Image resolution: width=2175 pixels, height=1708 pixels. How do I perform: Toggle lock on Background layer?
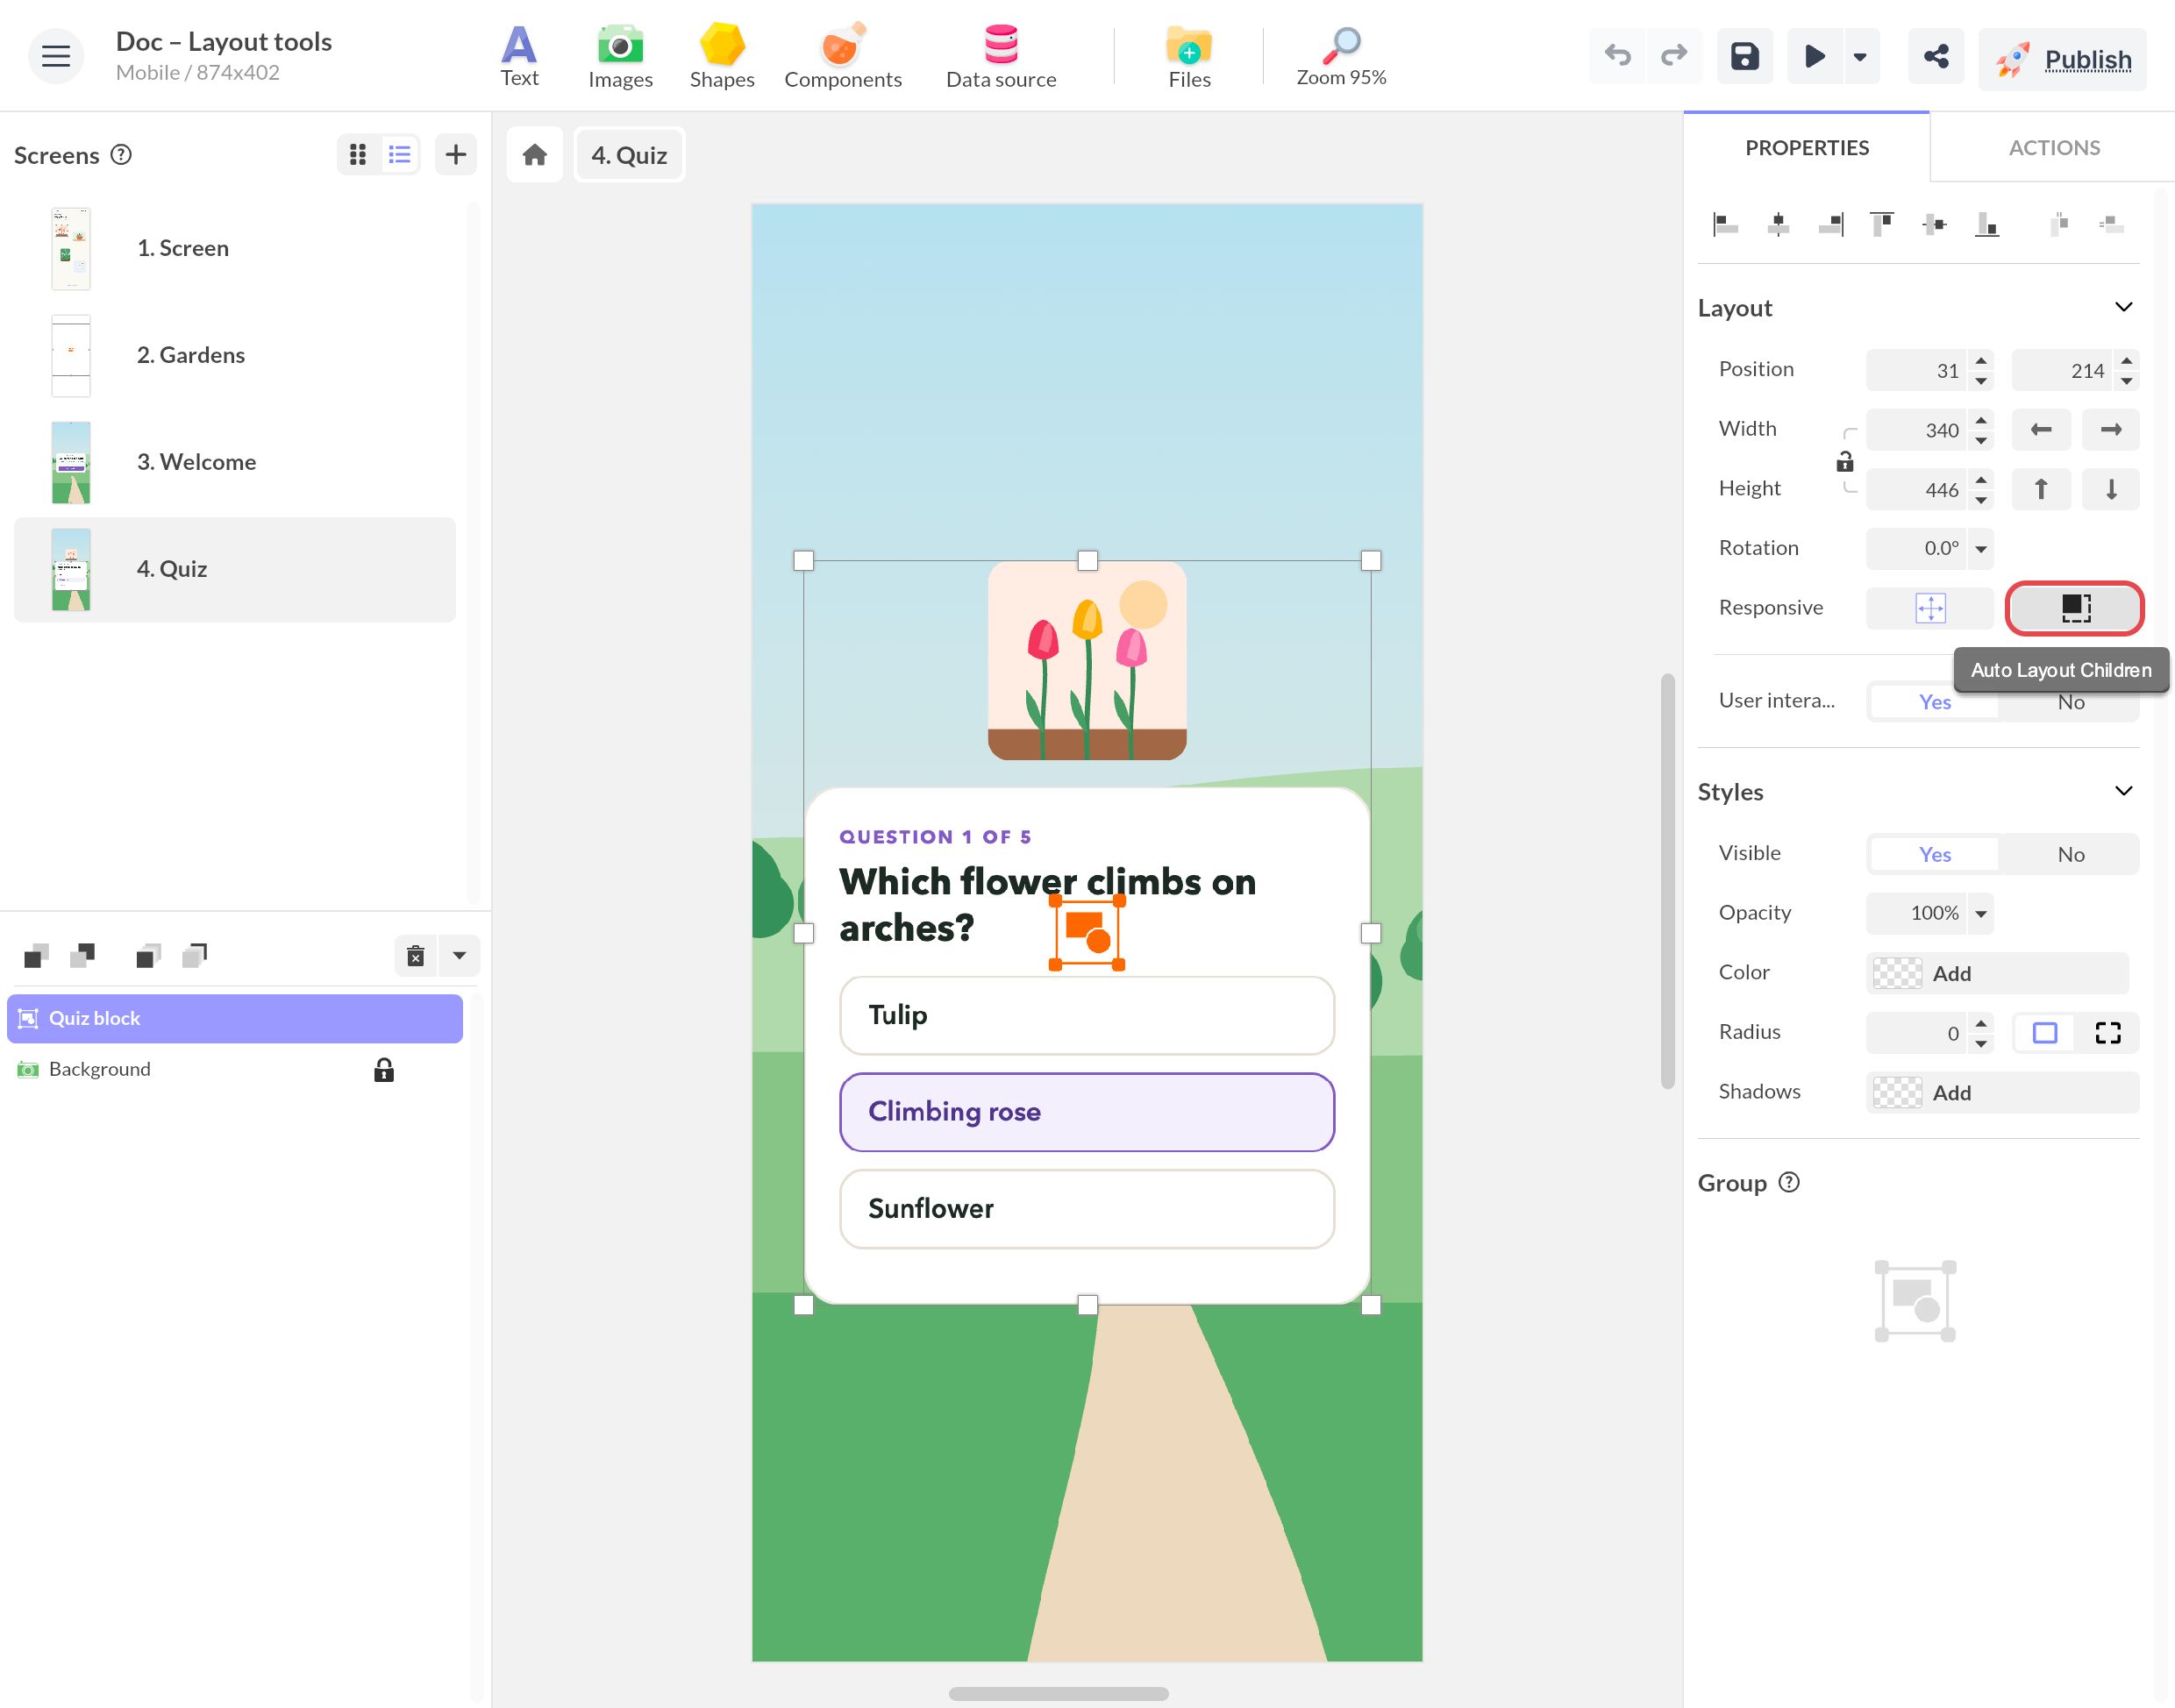(383, 1070)
